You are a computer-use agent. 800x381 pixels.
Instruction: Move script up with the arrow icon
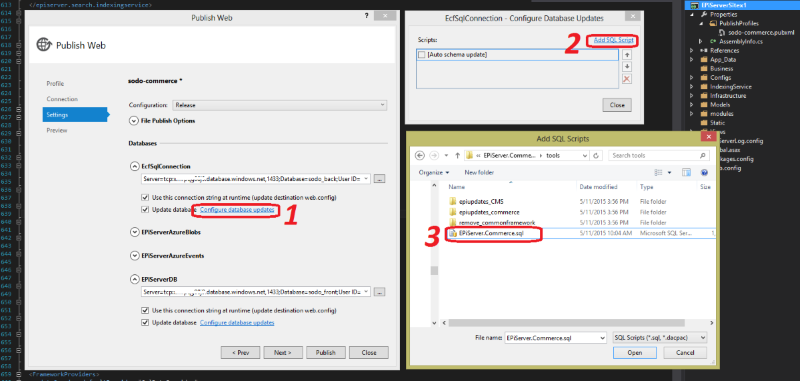627,55
